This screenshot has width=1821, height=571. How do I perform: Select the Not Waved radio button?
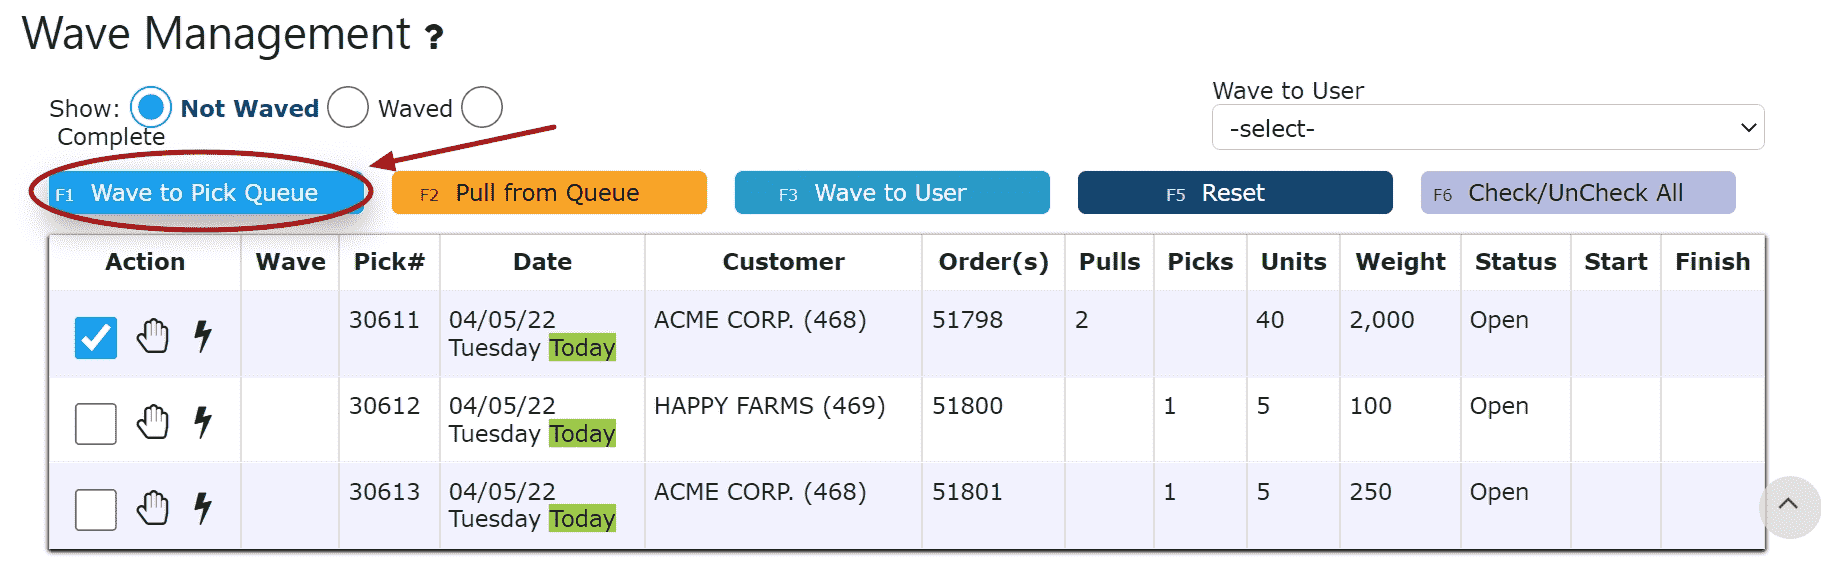[x=151, y=107]
